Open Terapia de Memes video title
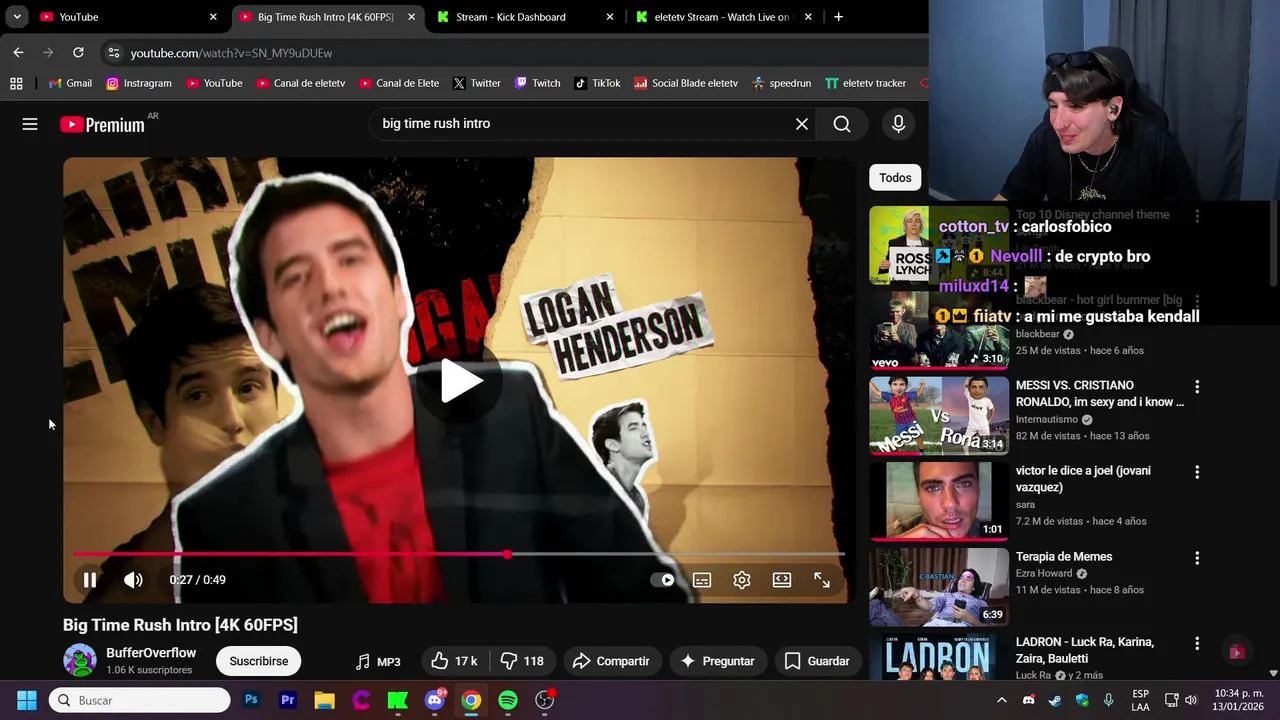Image resolution: width=1280 pixels, height=720 pixels. 1064,557
